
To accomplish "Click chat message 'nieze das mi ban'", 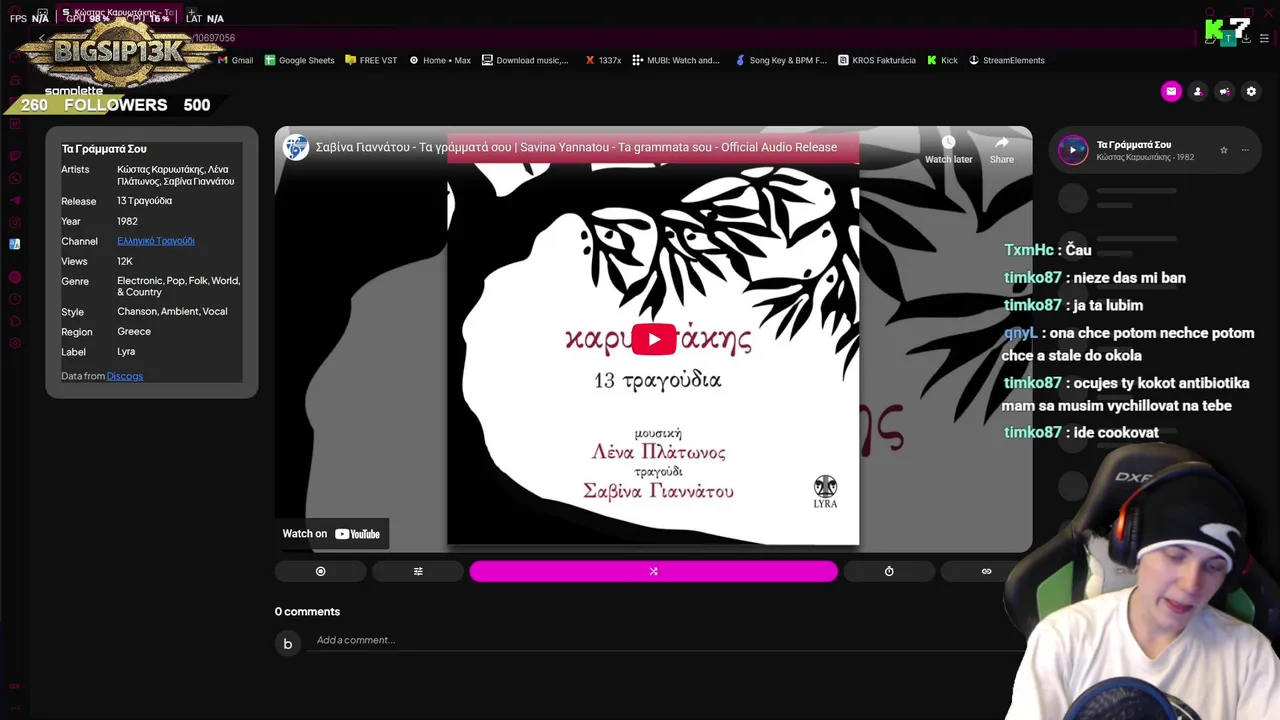I will coord(1130,278).
